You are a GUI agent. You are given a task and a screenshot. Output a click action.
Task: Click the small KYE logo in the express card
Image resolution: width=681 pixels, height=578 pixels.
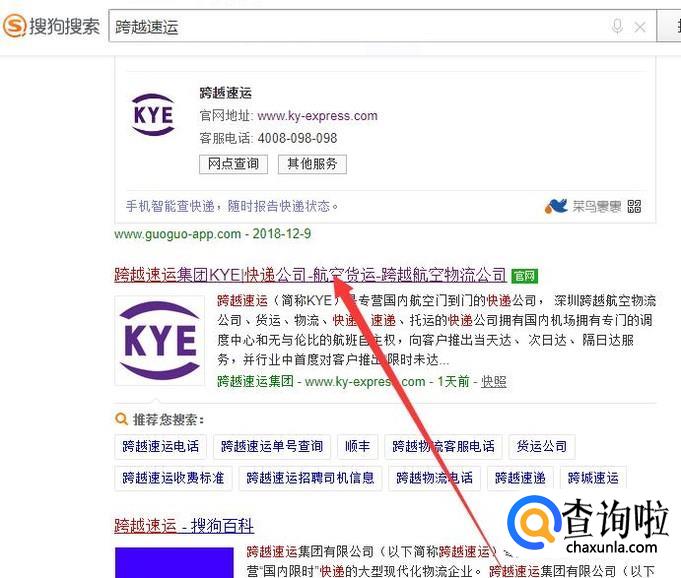tap(153, 115)
